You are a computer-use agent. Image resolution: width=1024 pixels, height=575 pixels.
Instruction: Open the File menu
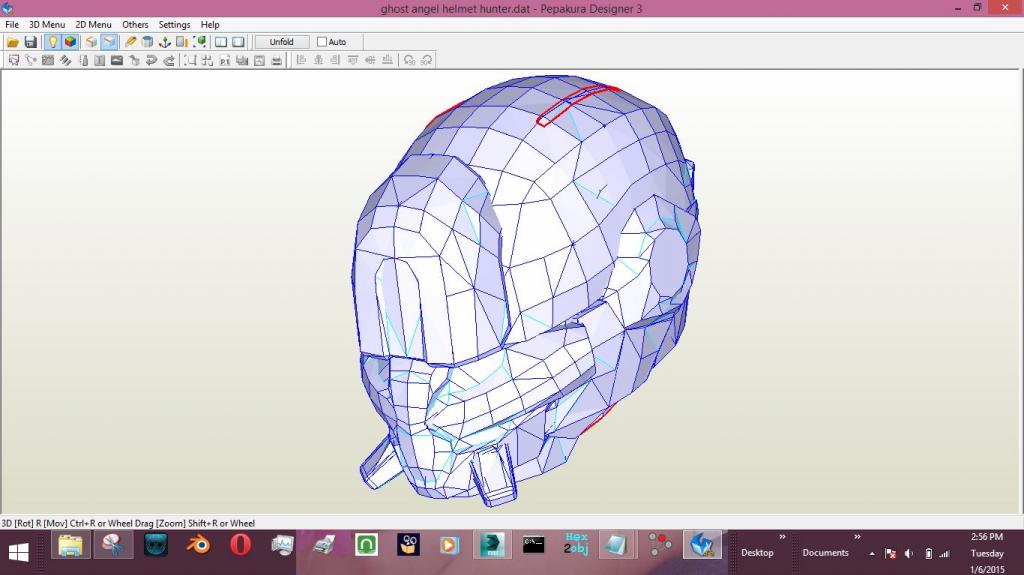(12, 25)
